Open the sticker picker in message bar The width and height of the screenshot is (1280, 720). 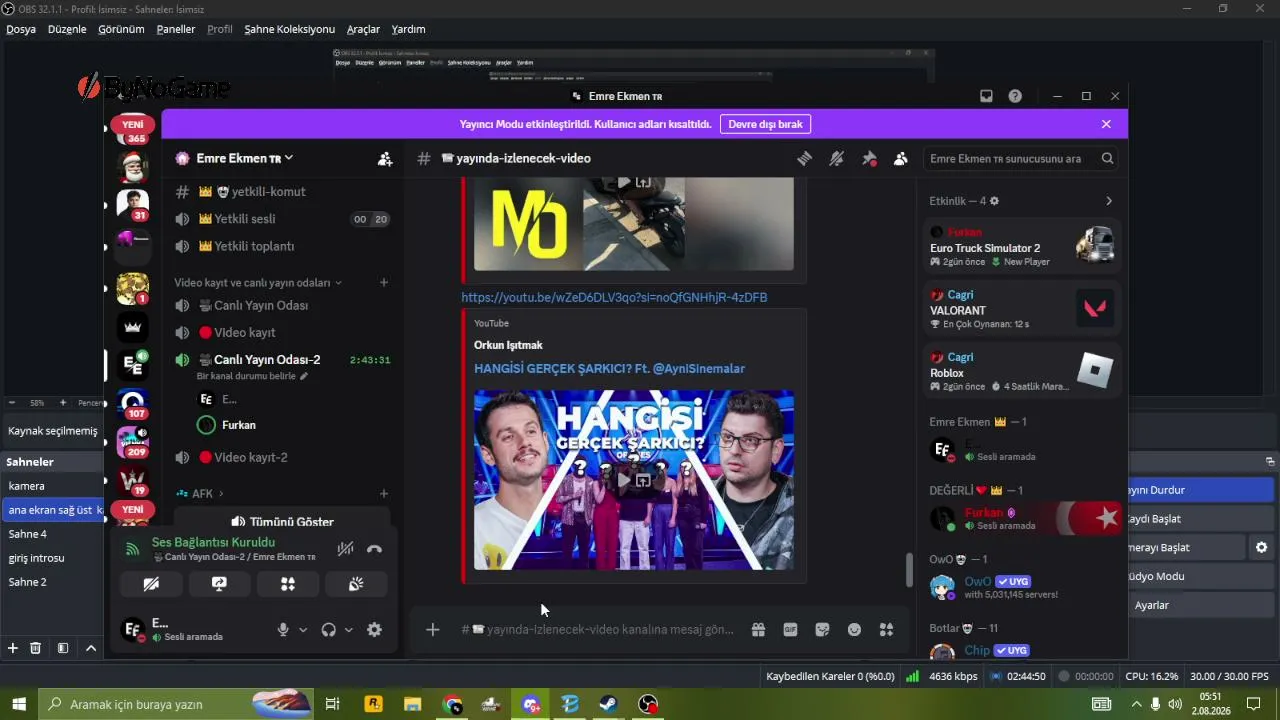[822, 630]
